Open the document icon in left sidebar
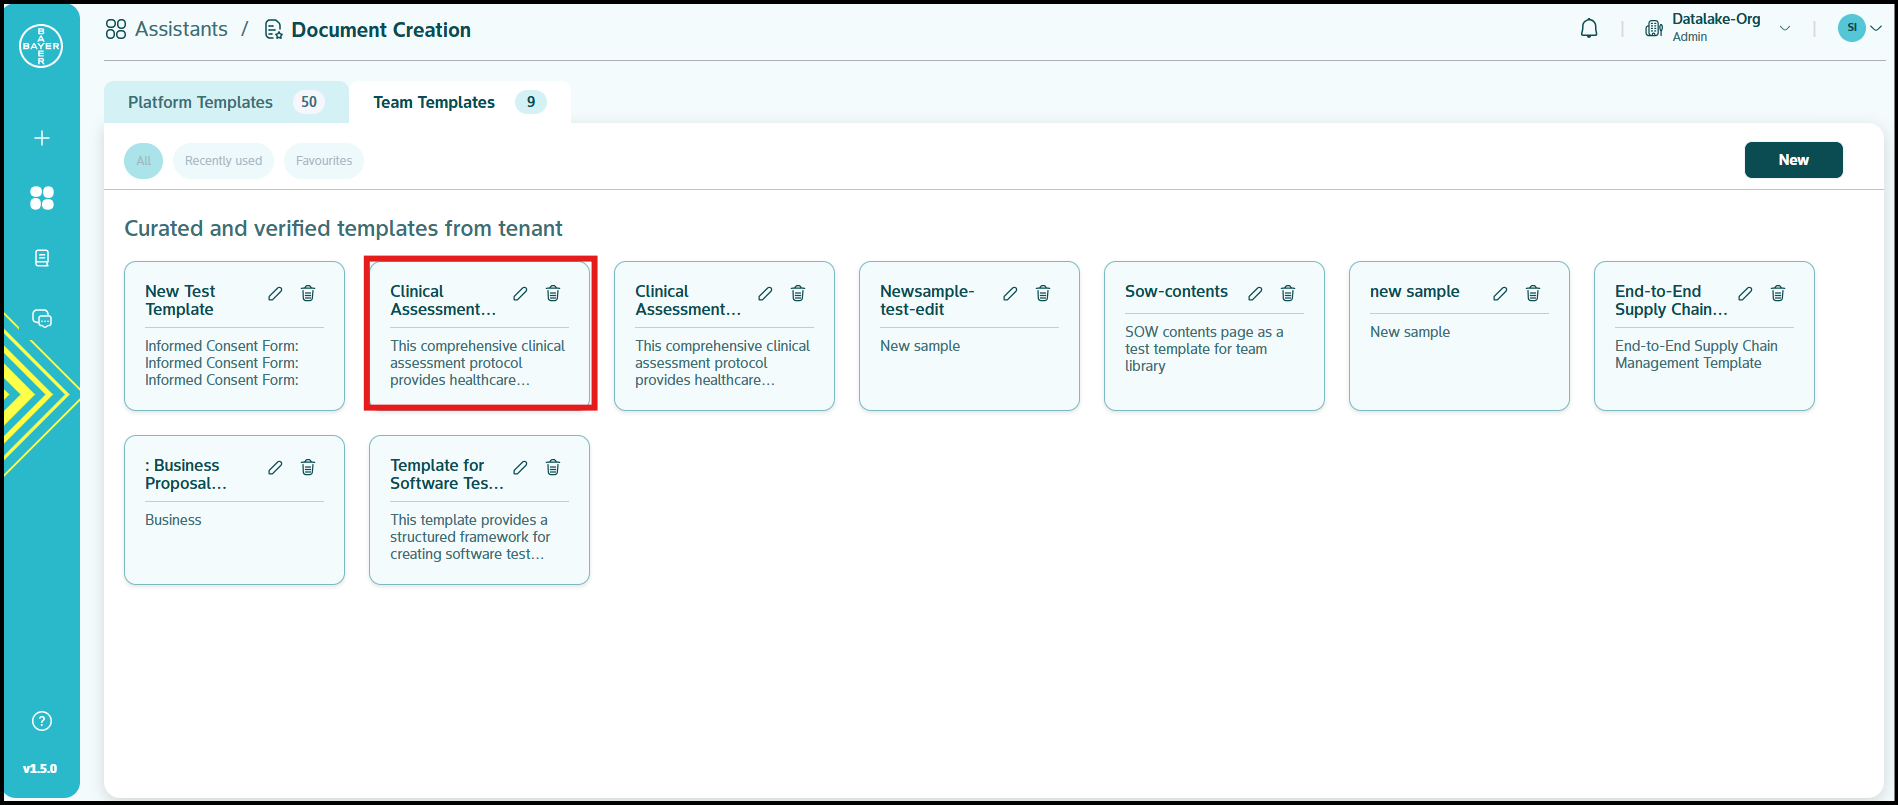This screenshot has height=805, width=1898. pos(42,258)
